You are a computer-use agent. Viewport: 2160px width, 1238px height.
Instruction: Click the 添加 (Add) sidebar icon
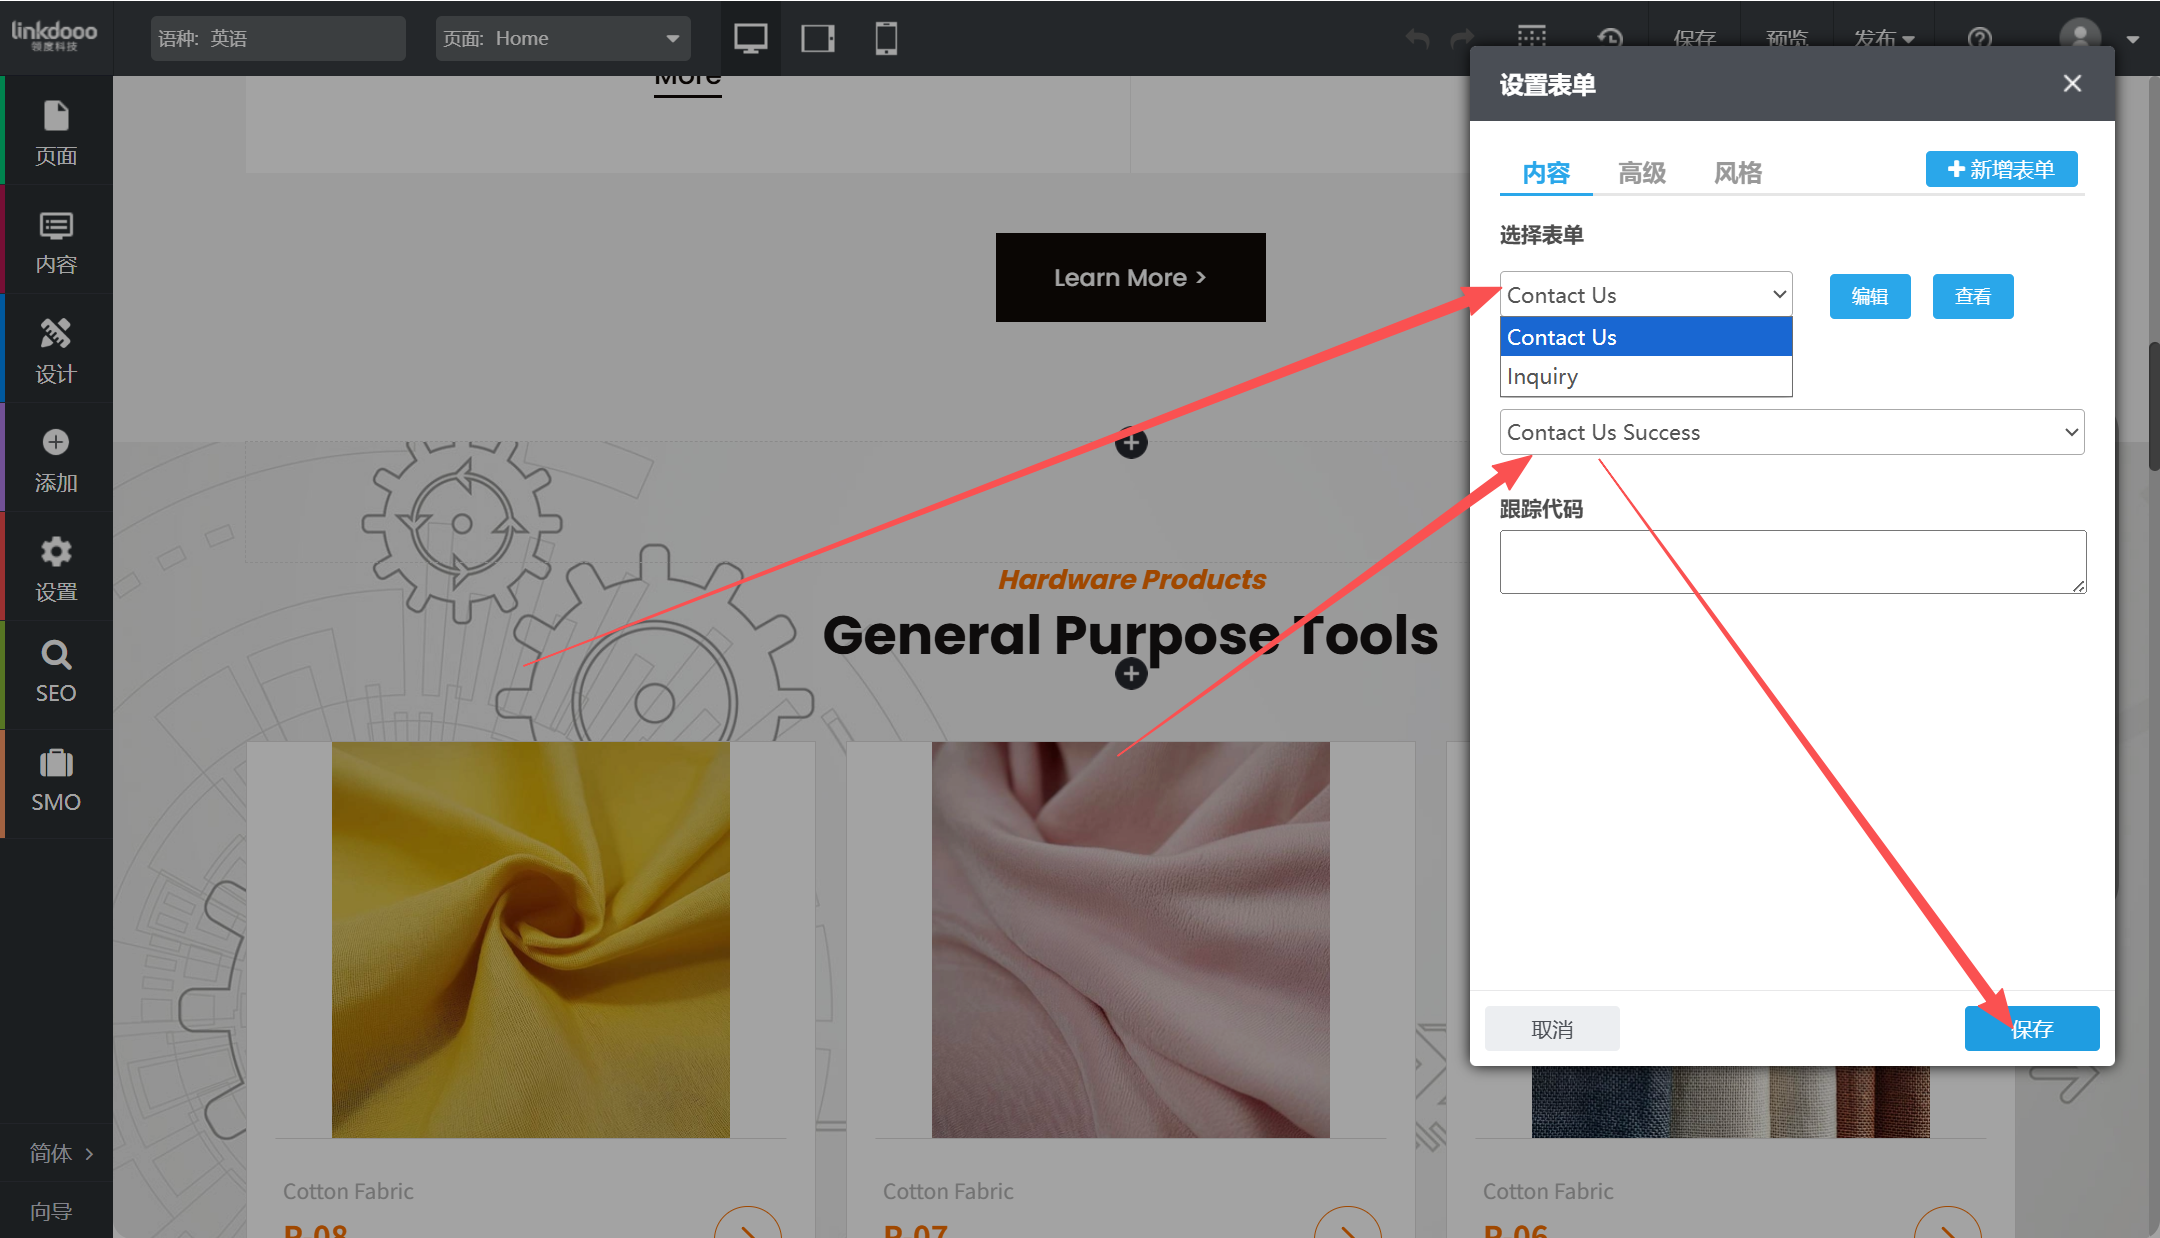coord(56,459)
